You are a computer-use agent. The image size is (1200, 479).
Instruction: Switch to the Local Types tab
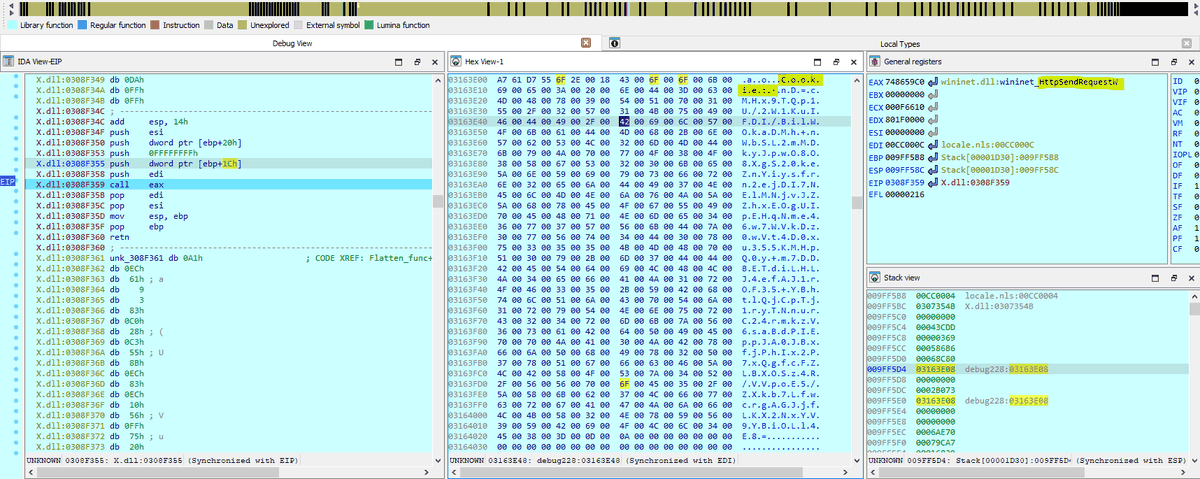[900, 44]
